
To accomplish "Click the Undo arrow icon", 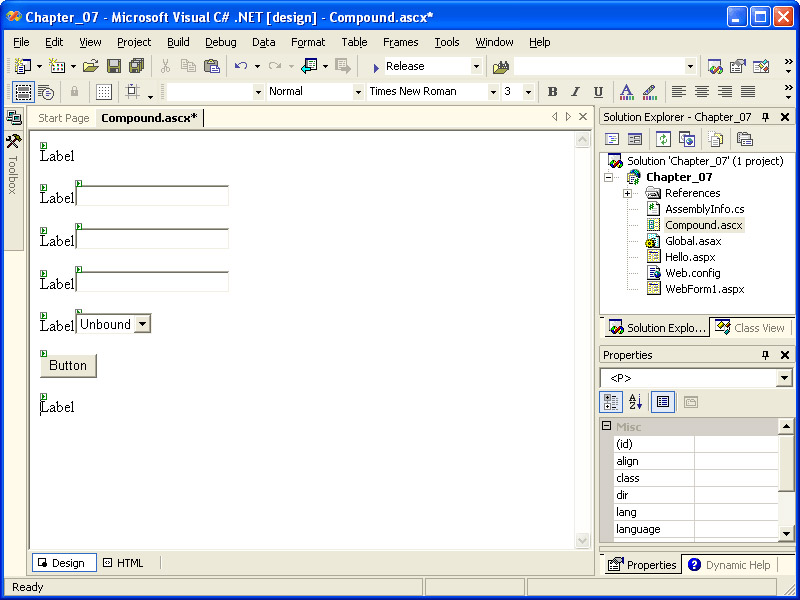I will pos(240,66).
